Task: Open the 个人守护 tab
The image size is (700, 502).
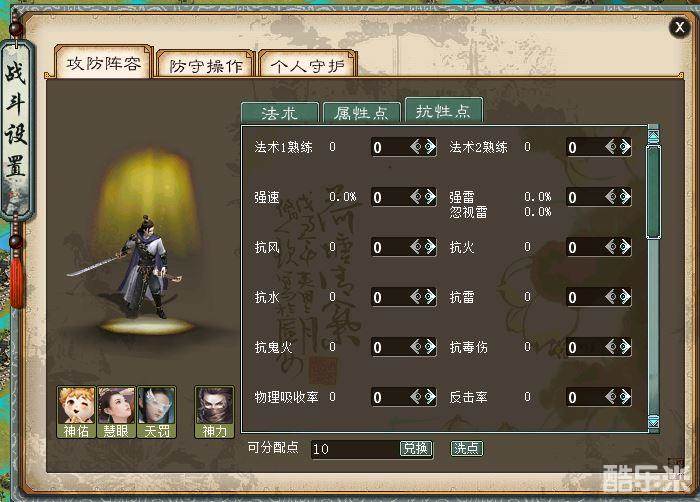Action: click(x=308, y=65)
